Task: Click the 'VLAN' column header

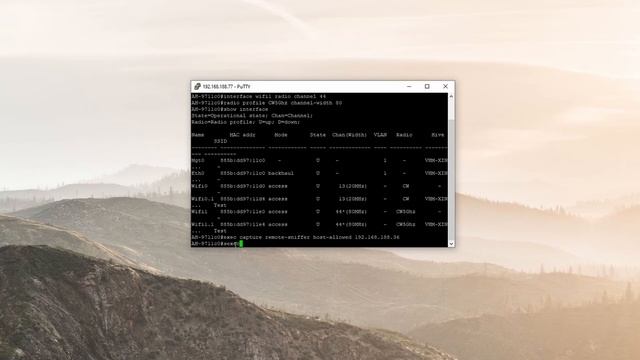Action: click(x=380, y=135)
